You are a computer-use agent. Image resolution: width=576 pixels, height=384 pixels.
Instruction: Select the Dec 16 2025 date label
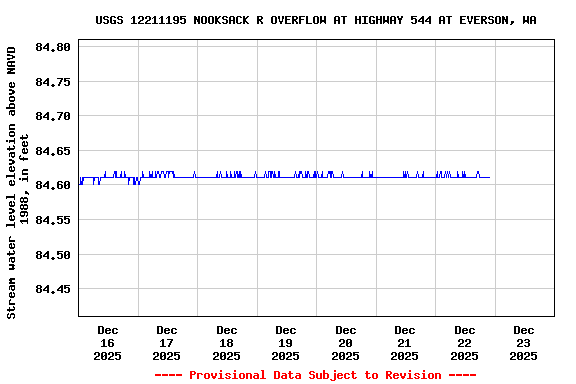click(x=107, y=343)
